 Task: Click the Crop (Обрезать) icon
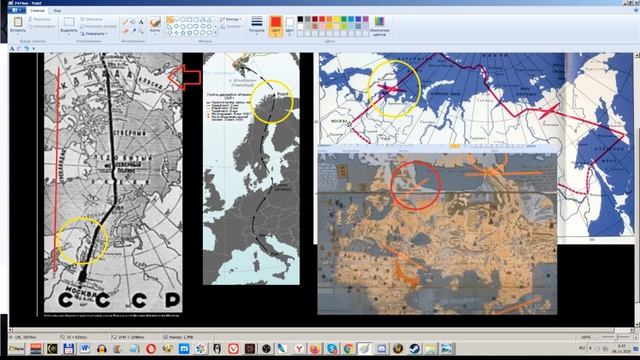pyautogui.click(x=82, y=19)
